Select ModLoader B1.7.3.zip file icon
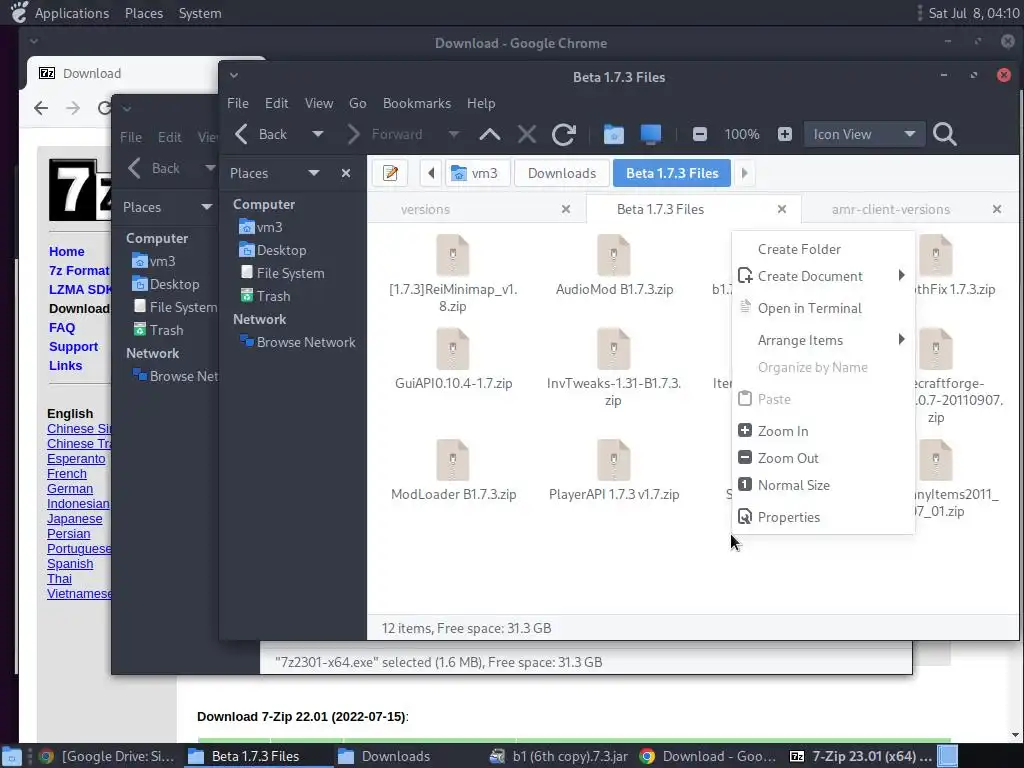Screen dimensions: 1024x768 (x=453, y=460)
